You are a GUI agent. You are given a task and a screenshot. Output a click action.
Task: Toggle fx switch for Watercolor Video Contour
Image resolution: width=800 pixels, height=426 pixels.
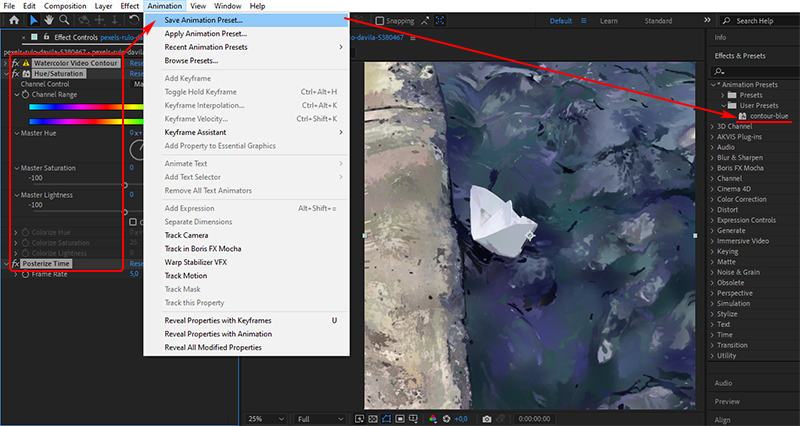coord(15,63)
